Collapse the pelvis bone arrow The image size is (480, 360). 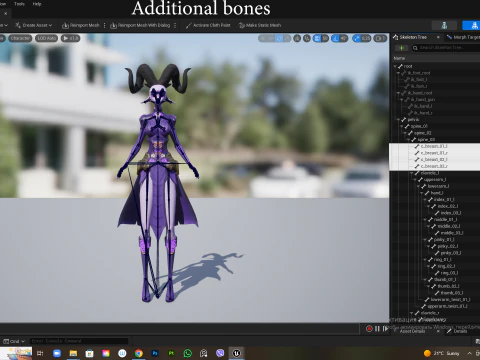pyautogui.click(x=398, y=120)
